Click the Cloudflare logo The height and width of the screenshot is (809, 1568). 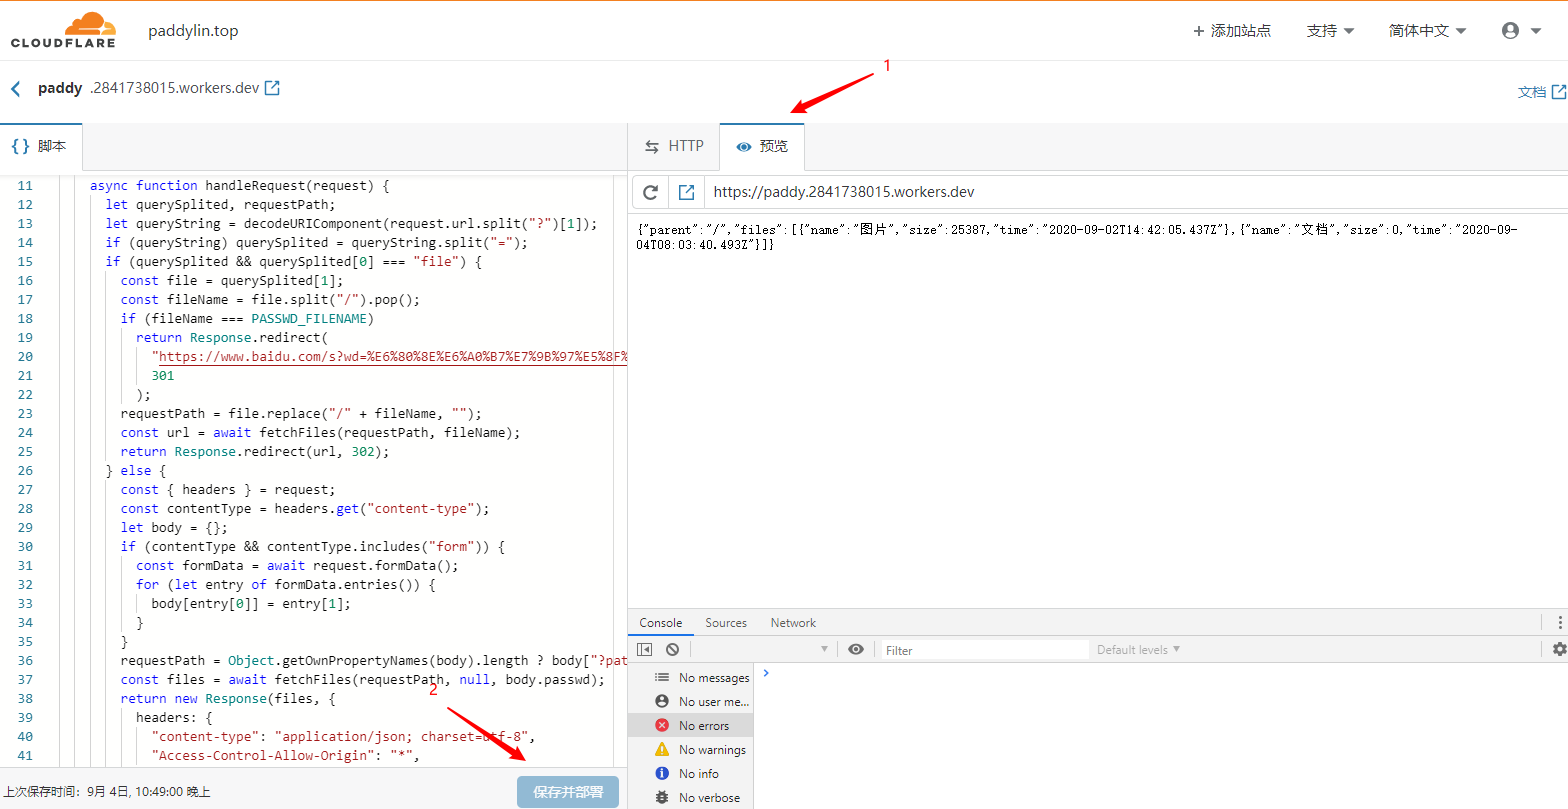click(x=63, y=30)
